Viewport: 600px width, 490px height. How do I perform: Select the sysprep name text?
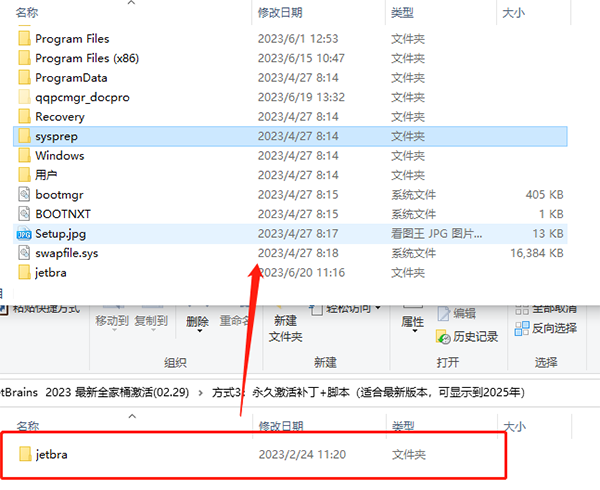point(57,137)
